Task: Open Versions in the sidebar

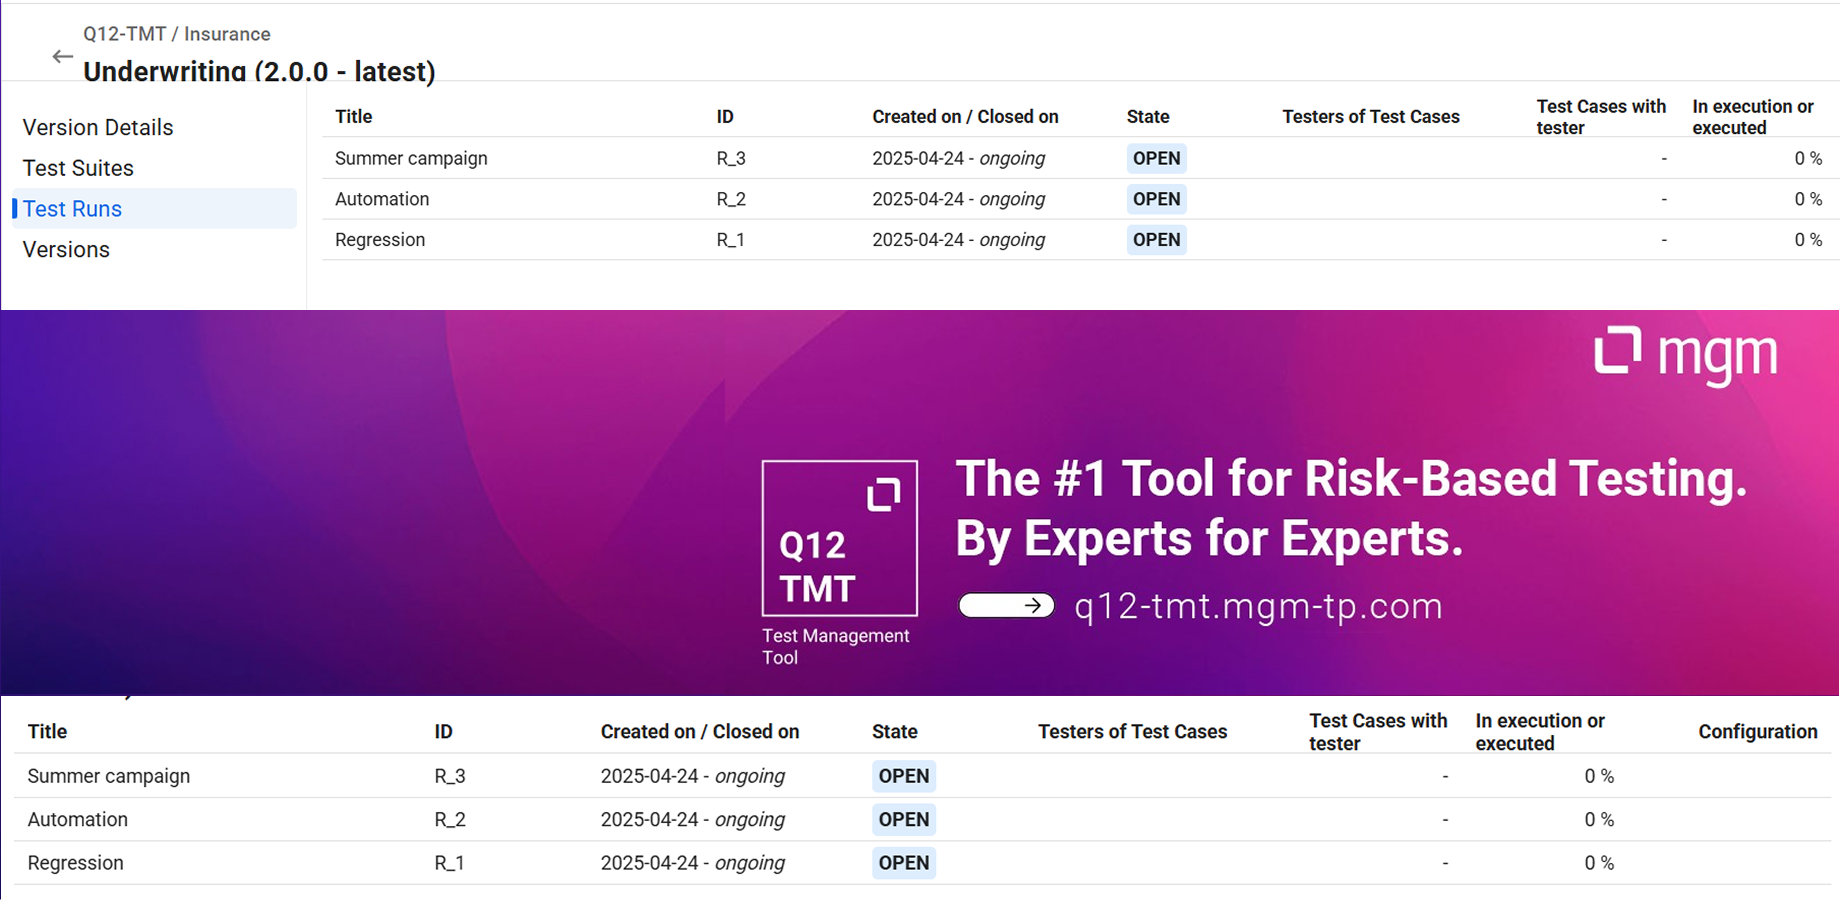Action: click(66, 250)
